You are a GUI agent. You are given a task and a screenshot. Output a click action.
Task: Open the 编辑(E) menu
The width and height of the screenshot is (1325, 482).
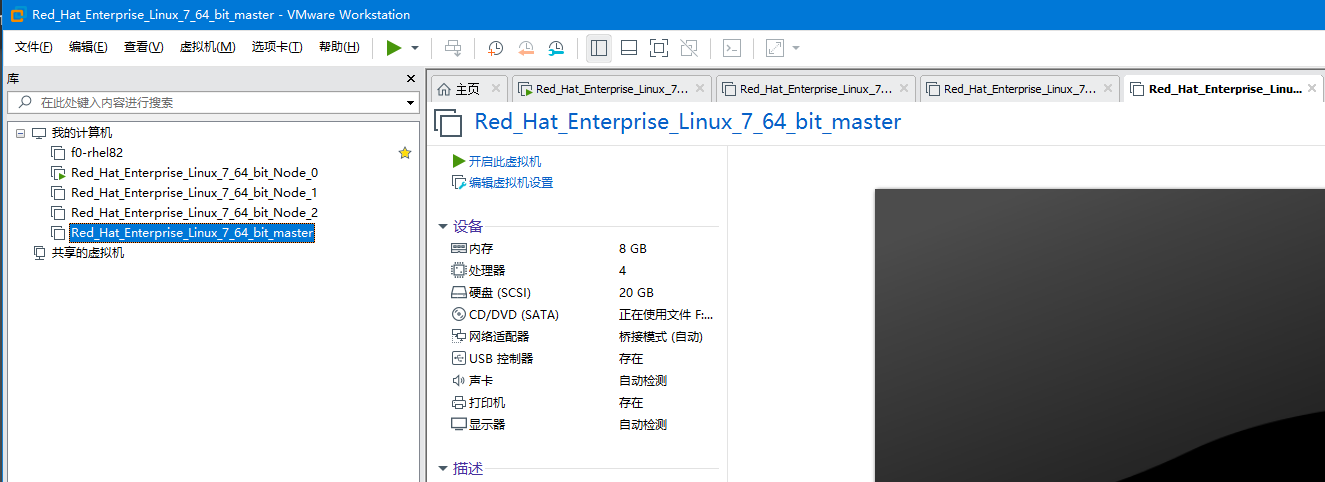[x=88, y=47]
